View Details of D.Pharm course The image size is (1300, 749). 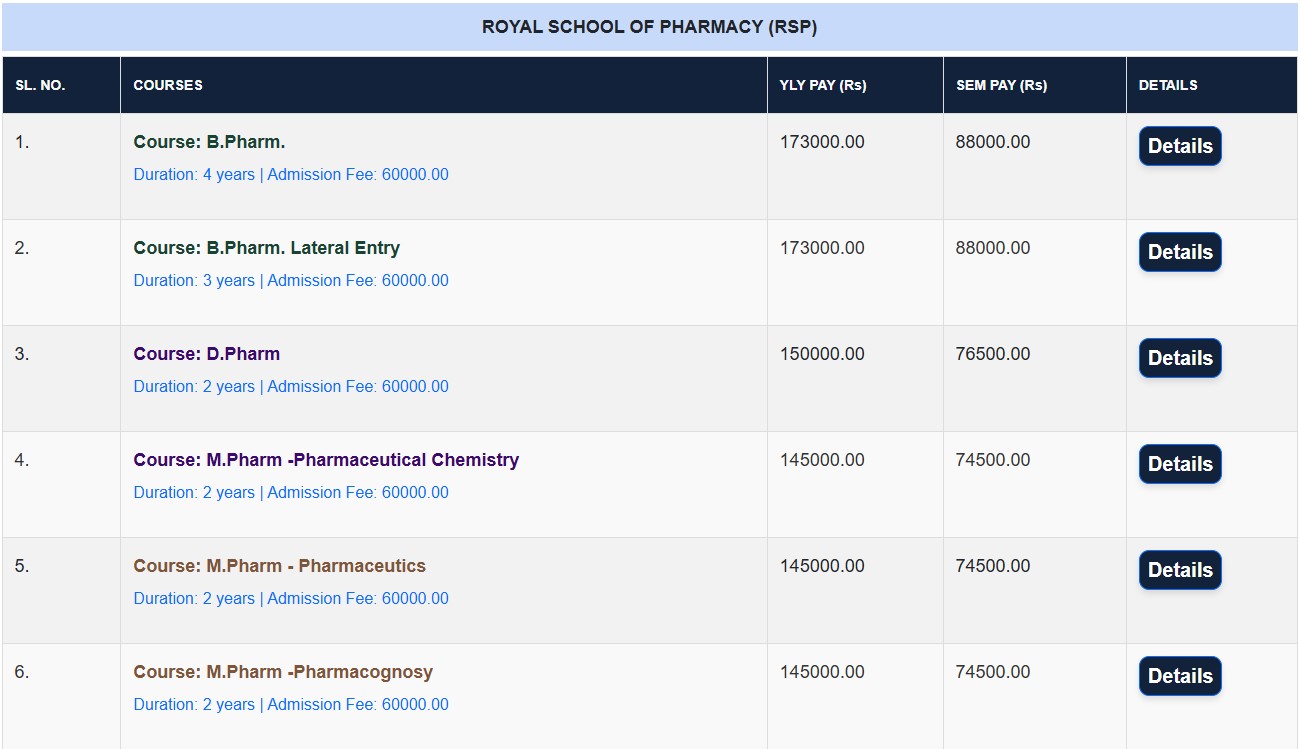point(1180,358)
